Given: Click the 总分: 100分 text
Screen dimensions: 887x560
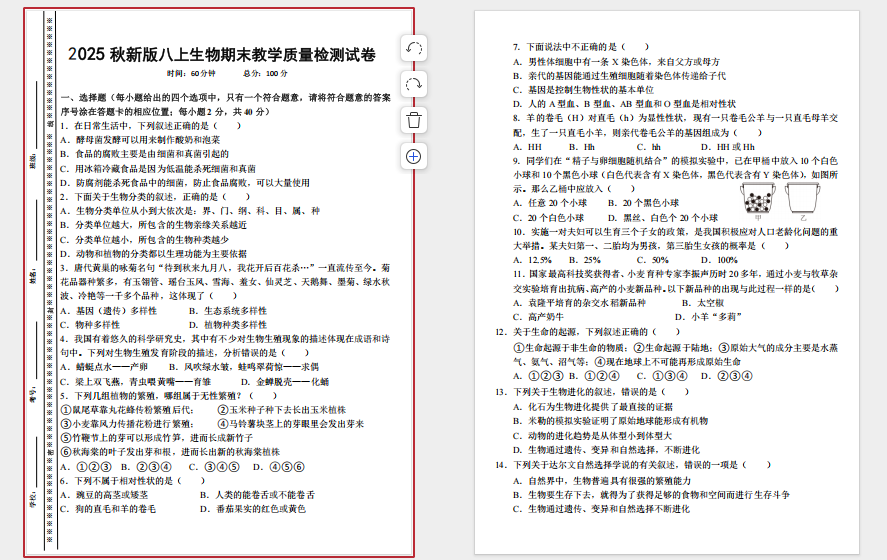Looking at the screenshot, I should [266, 74].
